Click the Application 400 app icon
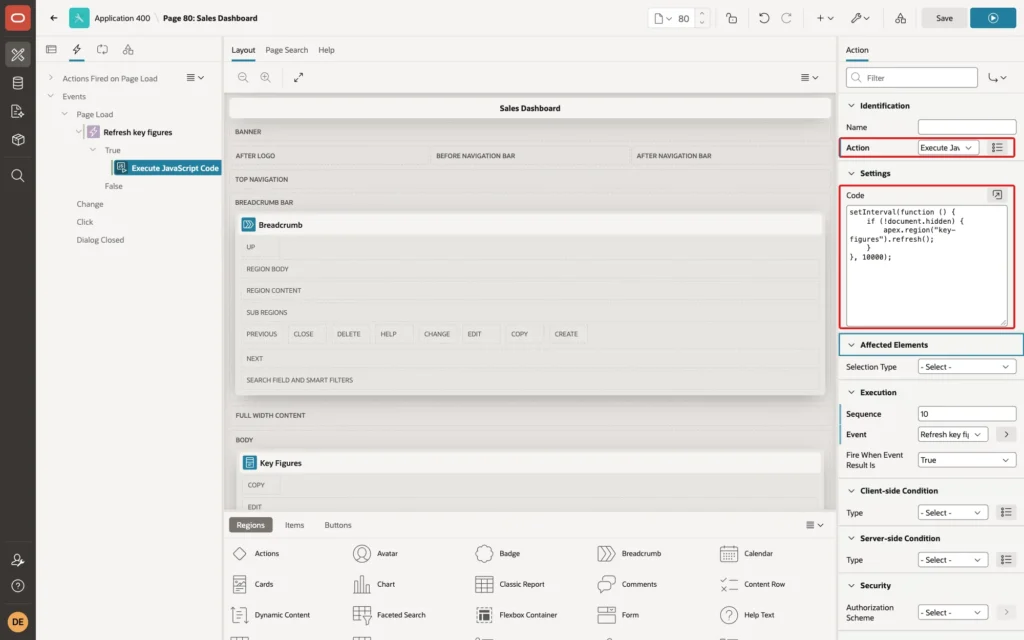 [x=79, y=18]
